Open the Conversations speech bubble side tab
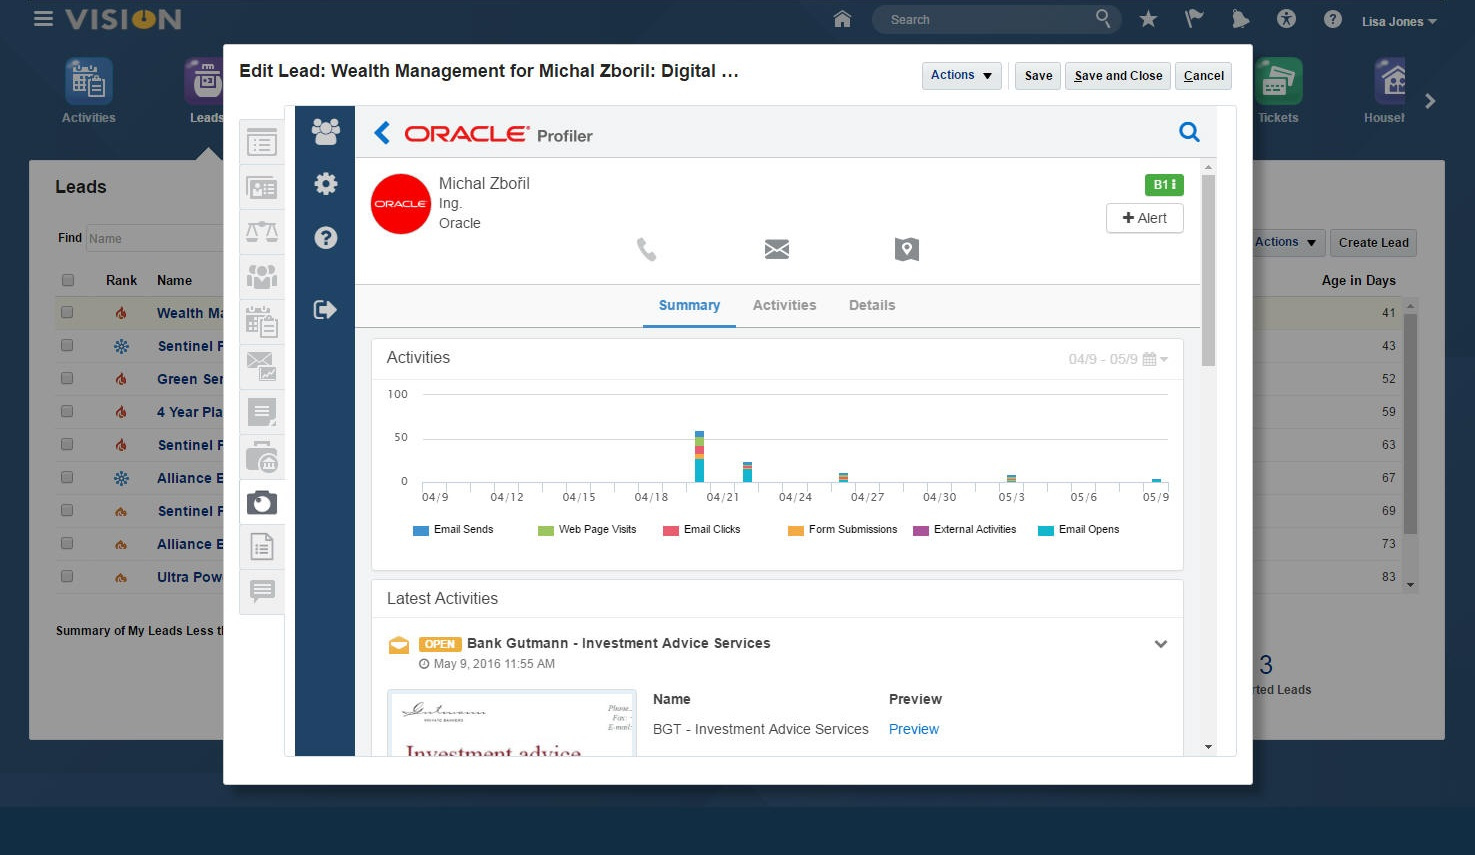 pos(262,591)
